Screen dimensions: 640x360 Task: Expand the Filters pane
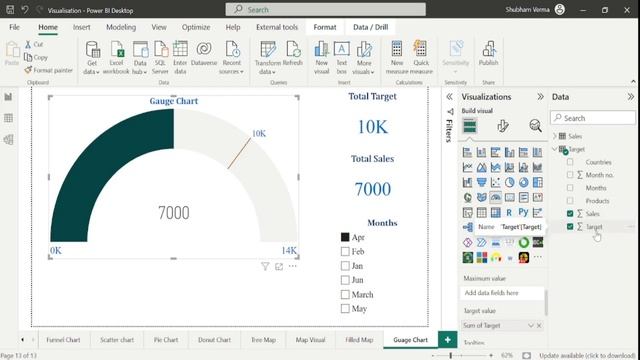point(449,97)
